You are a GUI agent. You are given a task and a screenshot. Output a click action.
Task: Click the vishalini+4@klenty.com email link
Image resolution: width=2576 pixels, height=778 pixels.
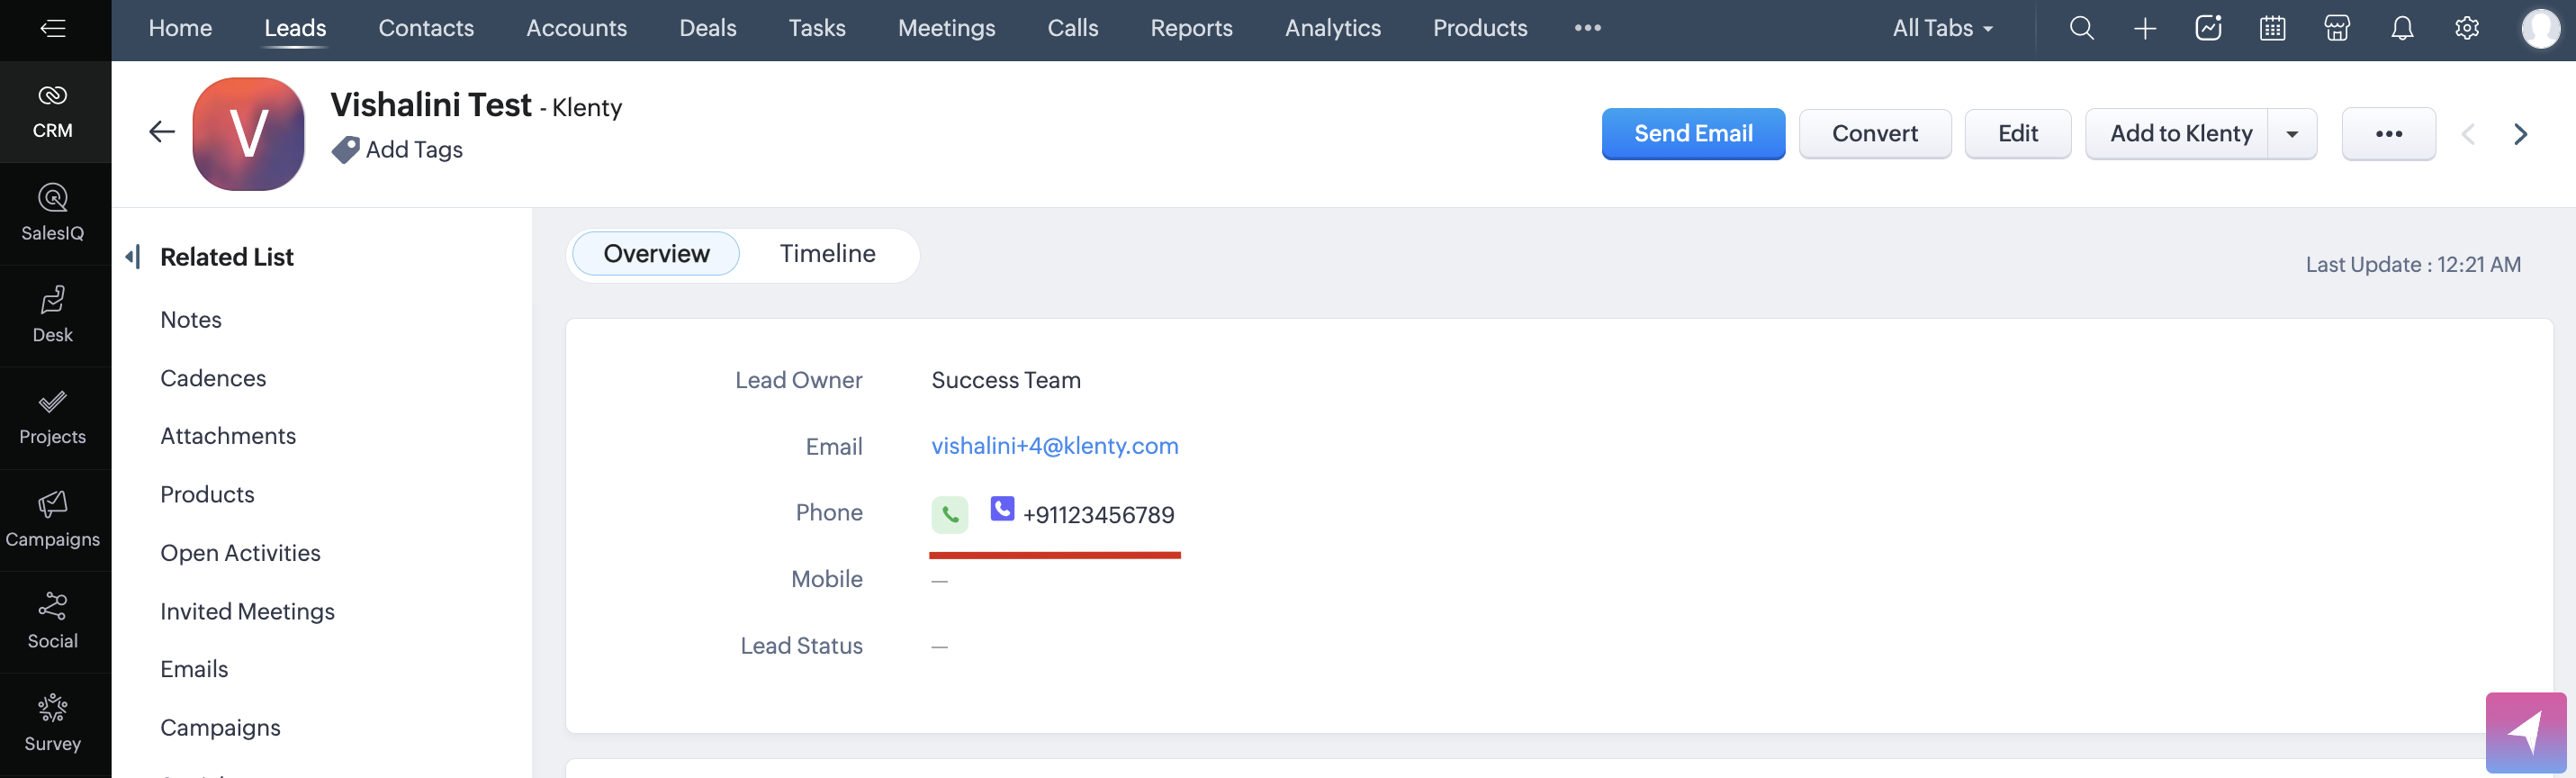coord(1054,446)
